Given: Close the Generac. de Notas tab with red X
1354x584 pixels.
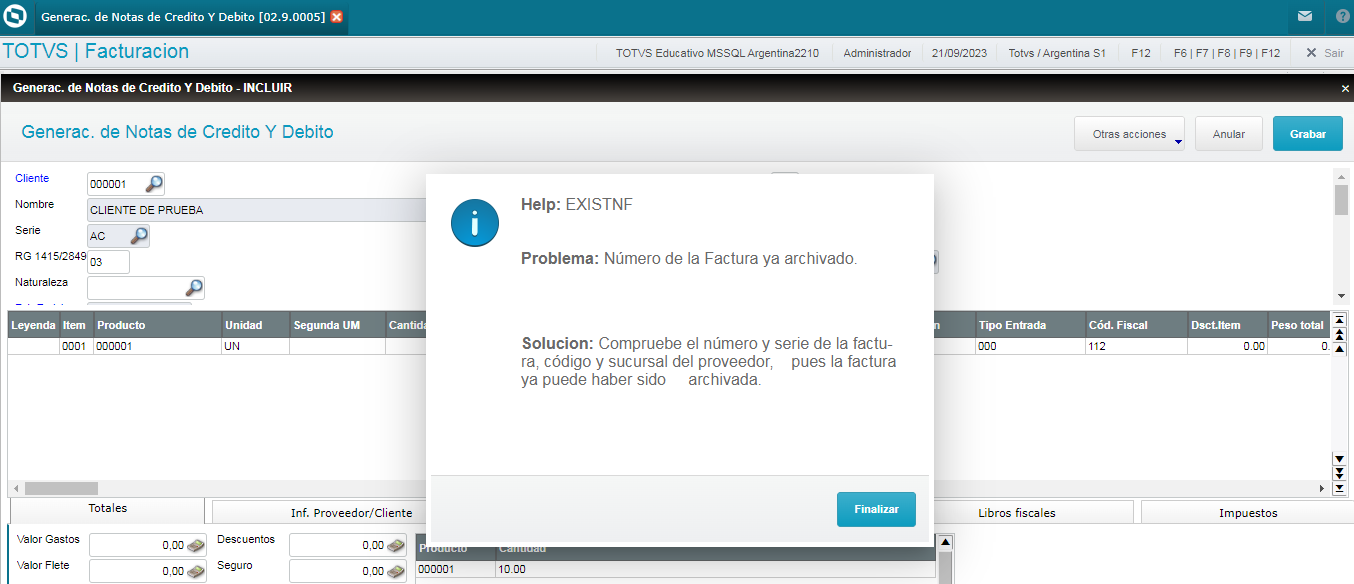Looking at the screenshot, I should (x=336, y=17).
